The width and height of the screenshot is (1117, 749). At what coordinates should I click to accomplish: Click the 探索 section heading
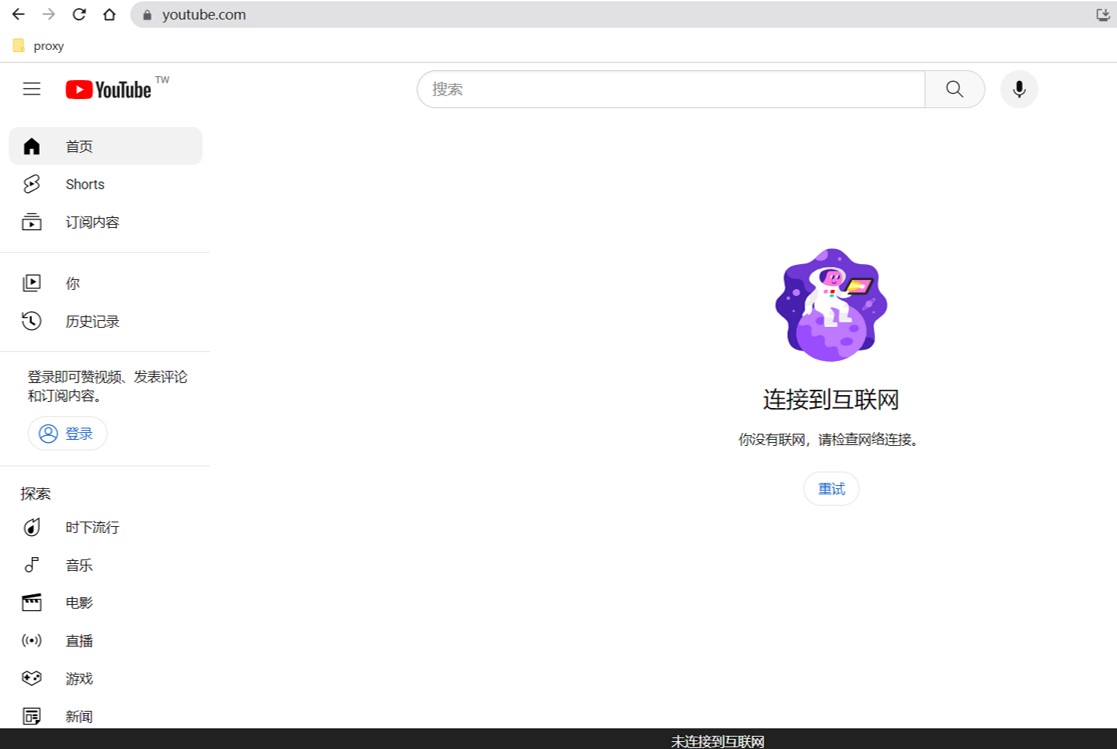tap(36, 493)
